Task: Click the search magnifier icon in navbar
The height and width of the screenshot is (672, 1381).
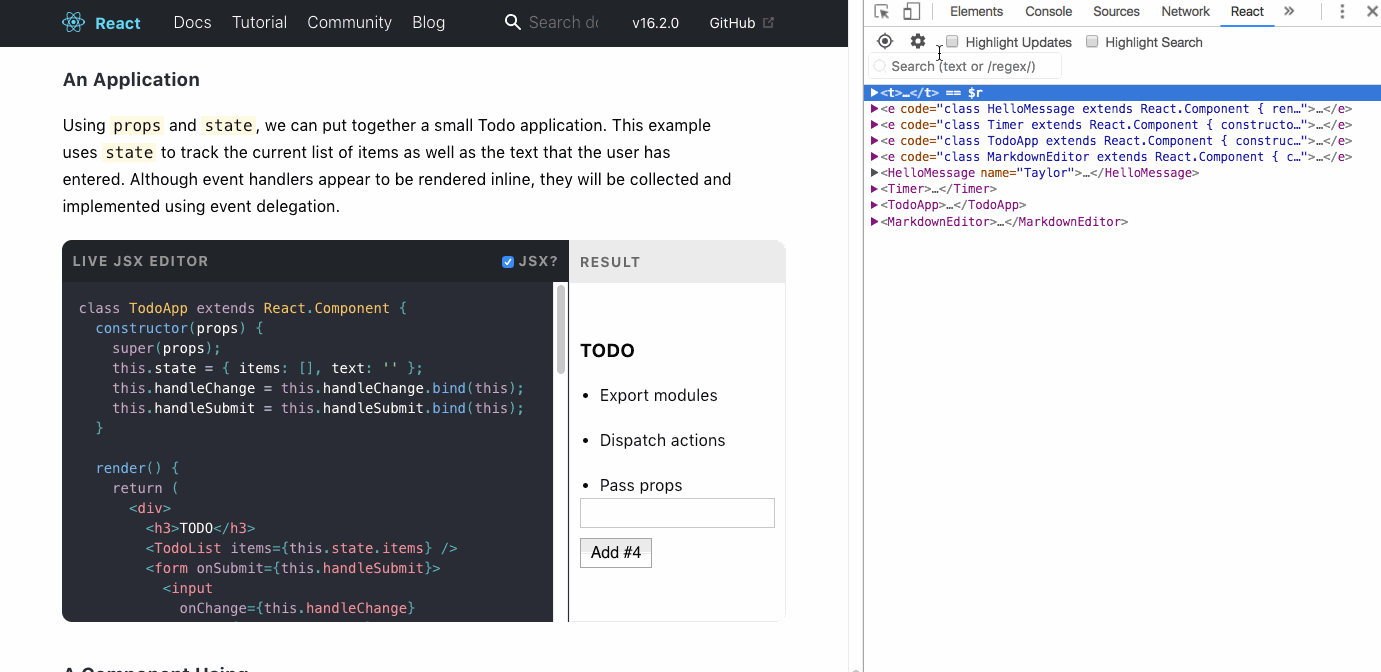Action: coord(513,22)
